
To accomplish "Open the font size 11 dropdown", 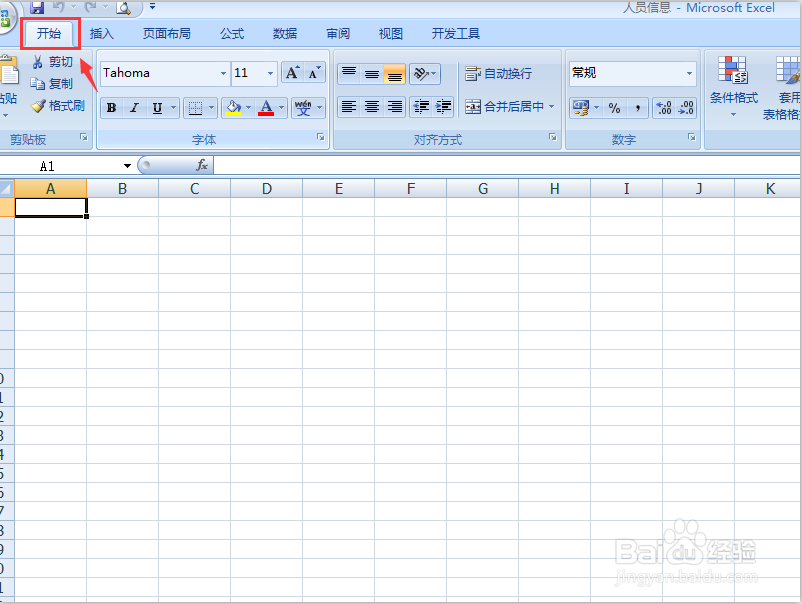I will (270, 73).
